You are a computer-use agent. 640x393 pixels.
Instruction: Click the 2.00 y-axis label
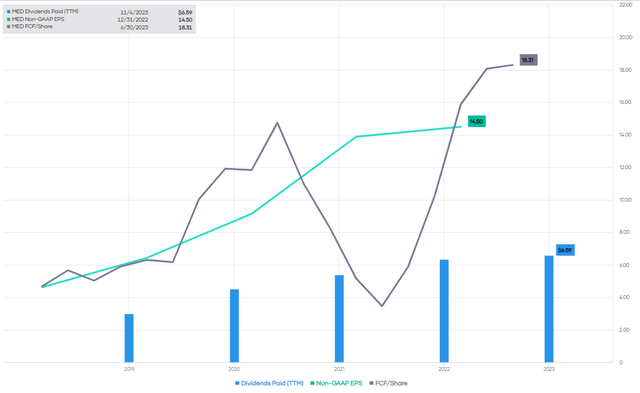(x=624, y=330)
